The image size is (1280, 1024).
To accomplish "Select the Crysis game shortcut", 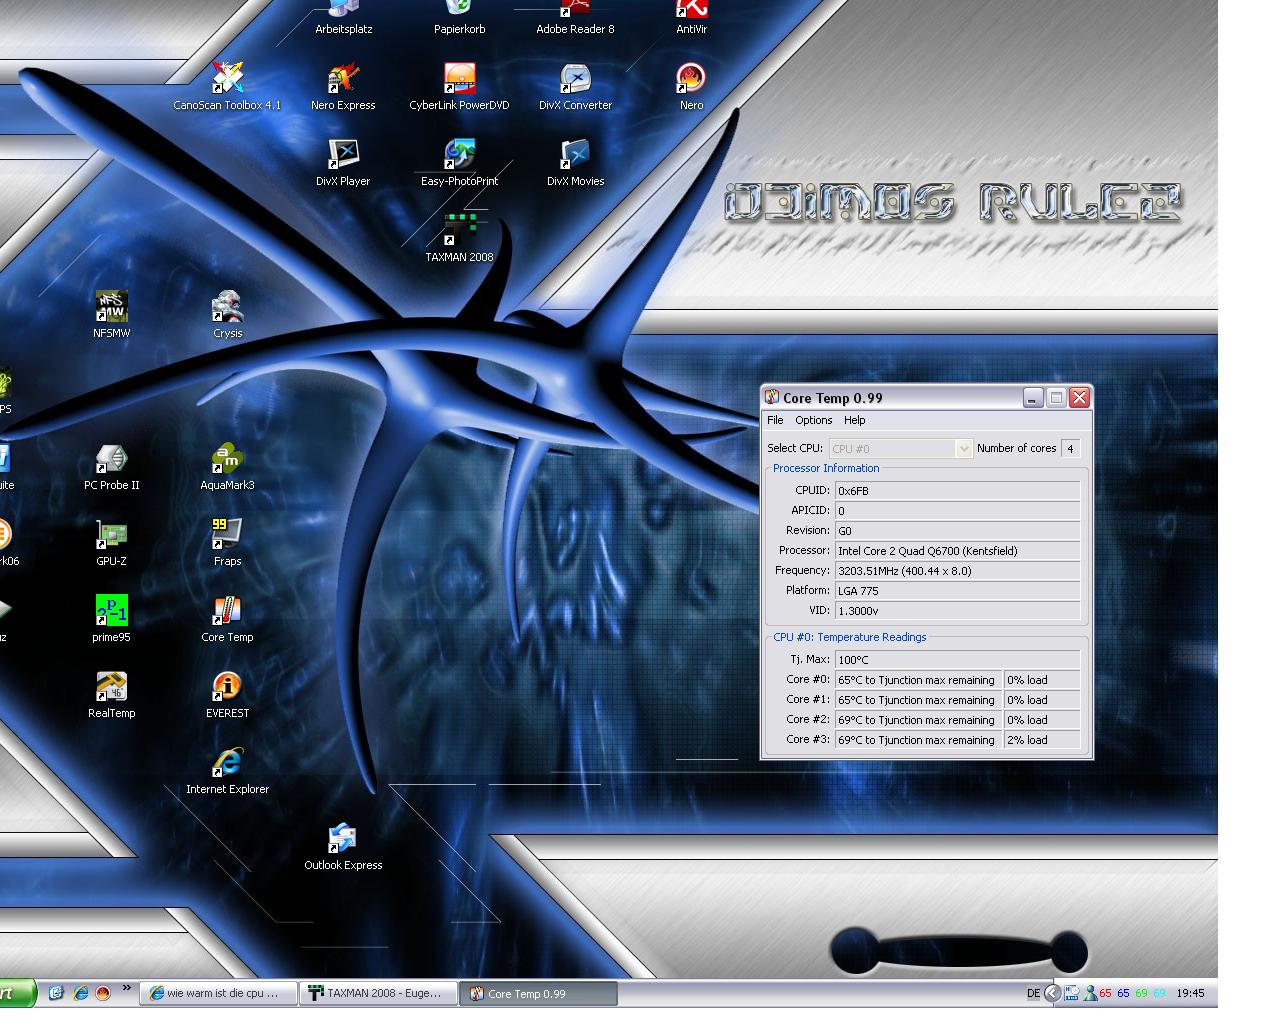I will [x=227, y=315].
